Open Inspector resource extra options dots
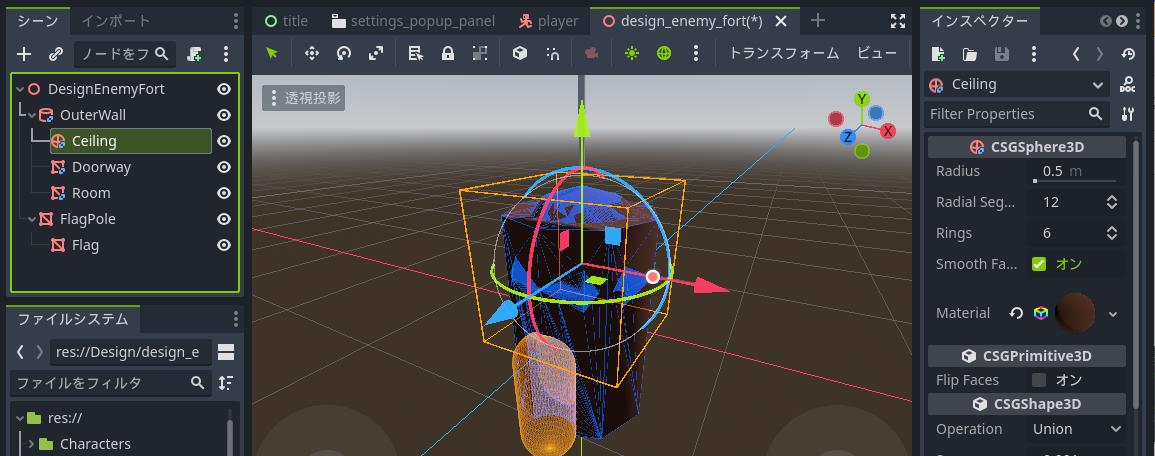The image size is (1155, 456). (1034, 54)
